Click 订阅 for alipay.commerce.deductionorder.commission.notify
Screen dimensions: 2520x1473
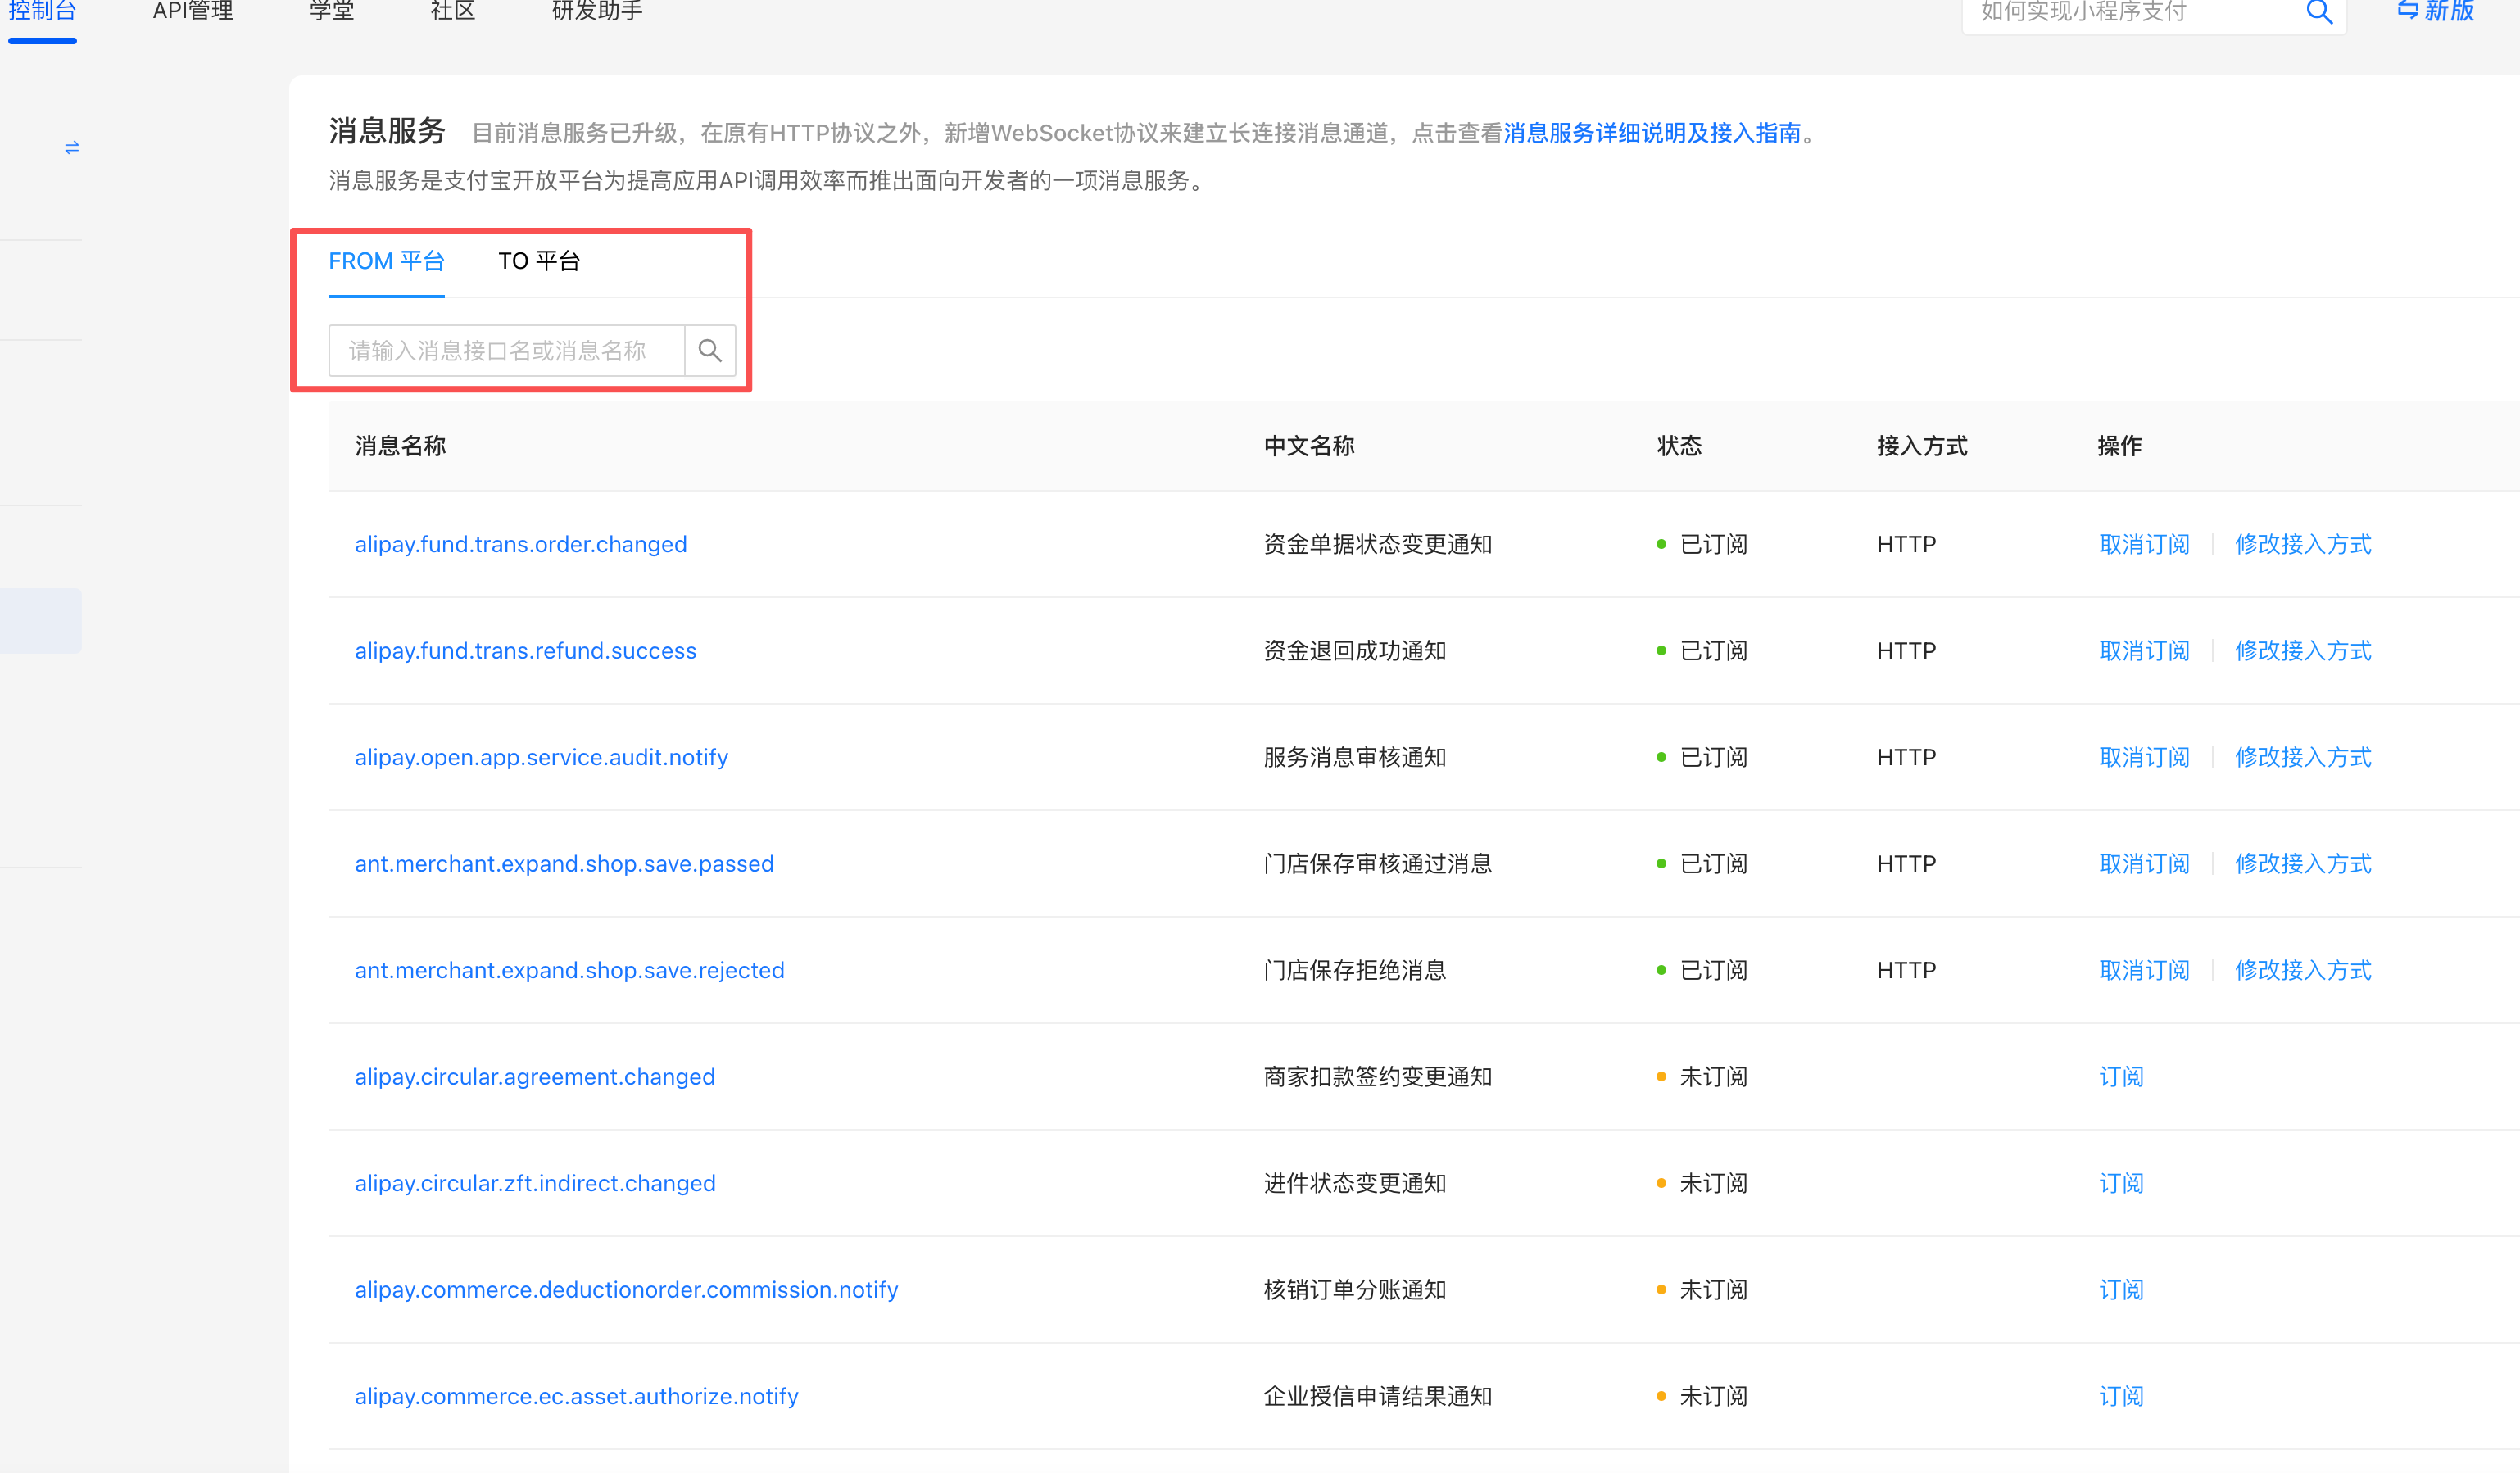coord(2121,1290)
